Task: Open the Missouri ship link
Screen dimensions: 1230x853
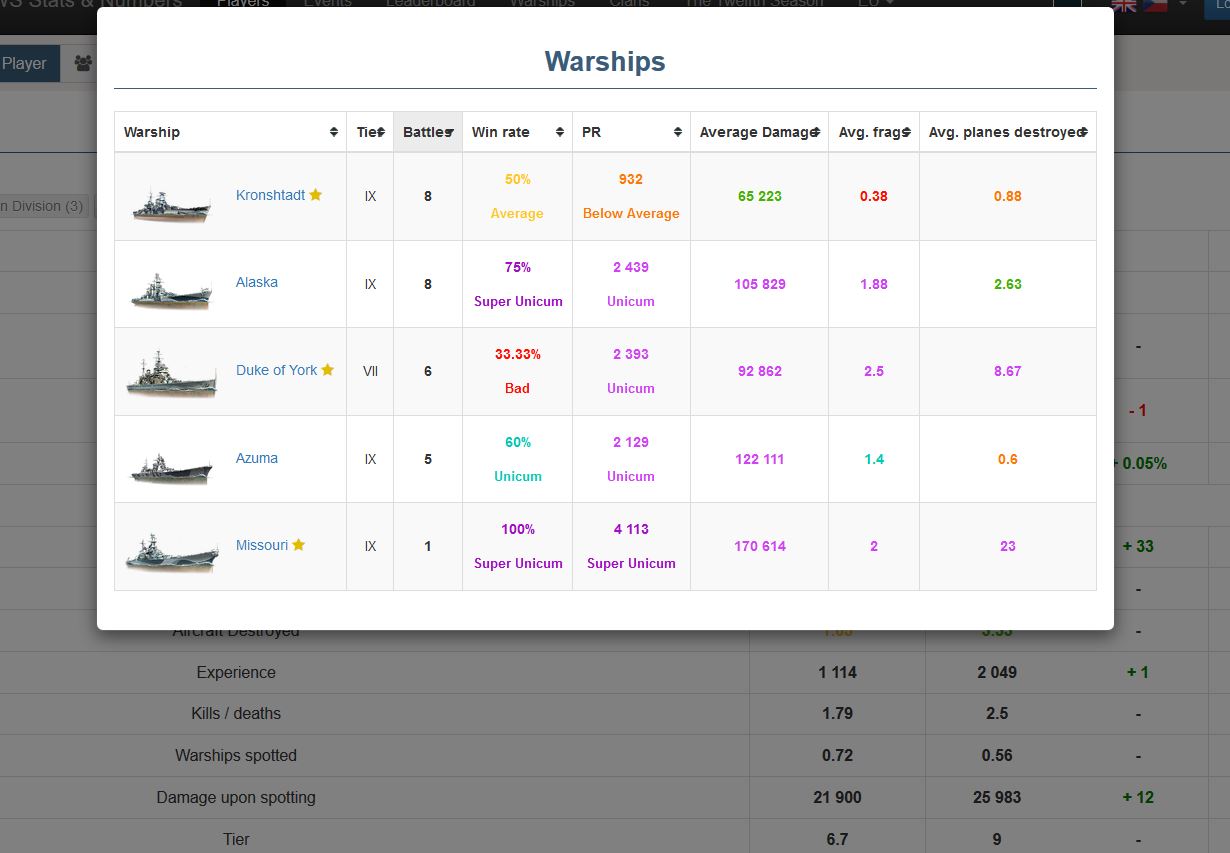Action: (262, 545)
